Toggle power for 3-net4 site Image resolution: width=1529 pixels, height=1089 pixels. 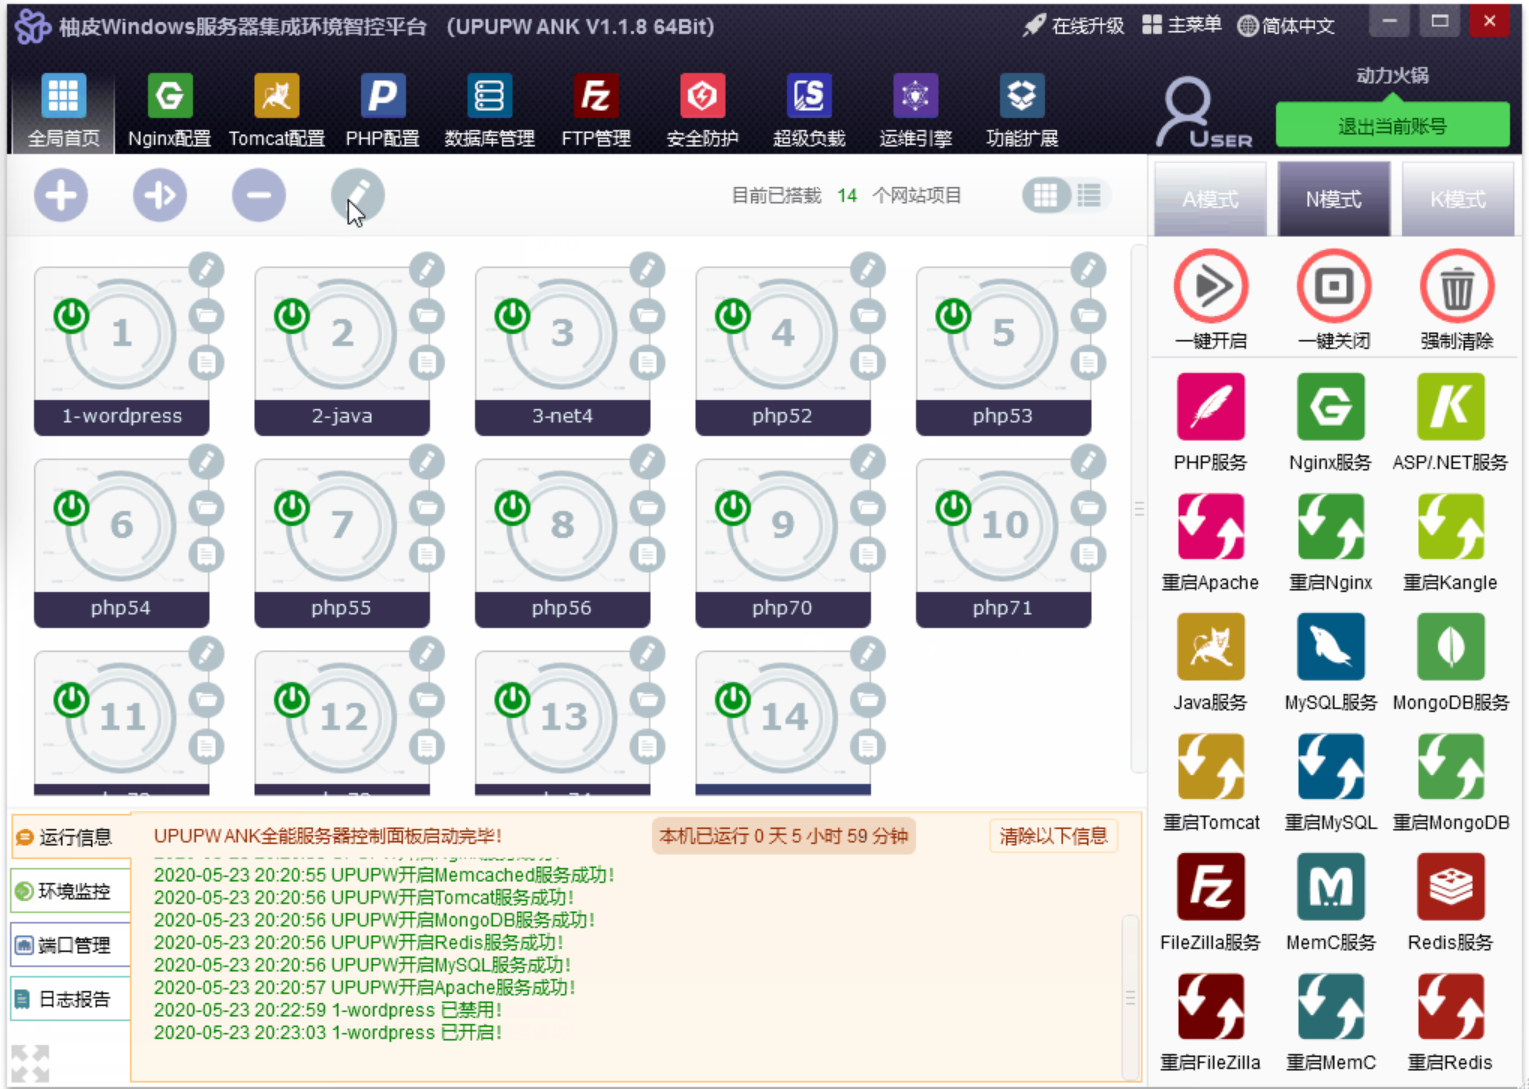point(512,316)
